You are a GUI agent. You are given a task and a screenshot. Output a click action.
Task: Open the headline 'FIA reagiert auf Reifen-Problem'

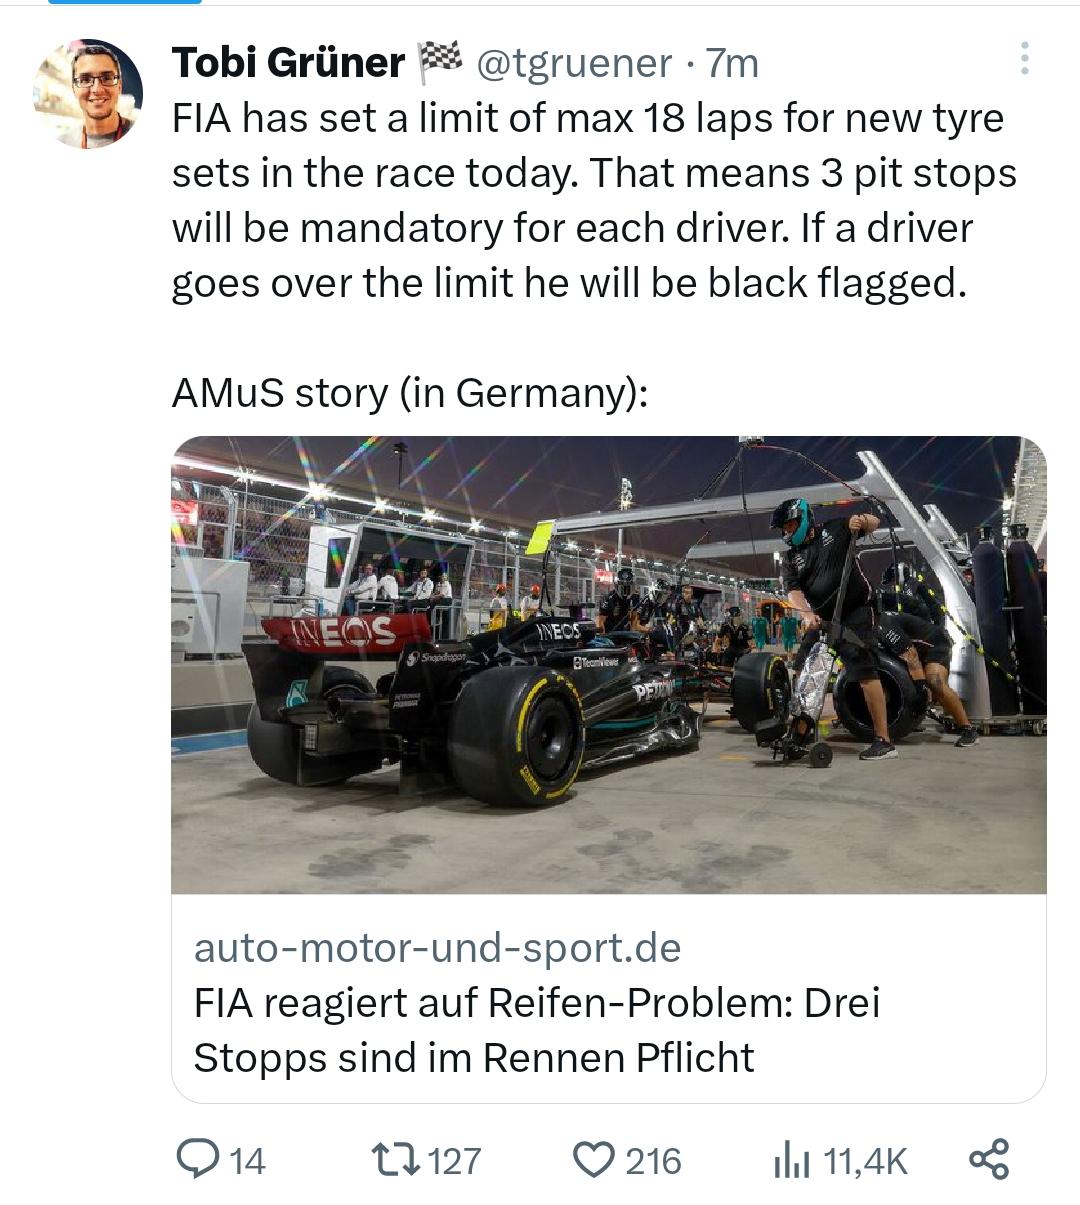(536, 1030)
